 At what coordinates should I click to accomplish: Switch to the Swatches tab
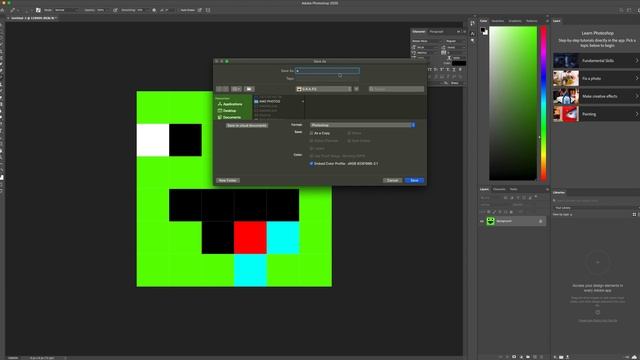[498, 21]
